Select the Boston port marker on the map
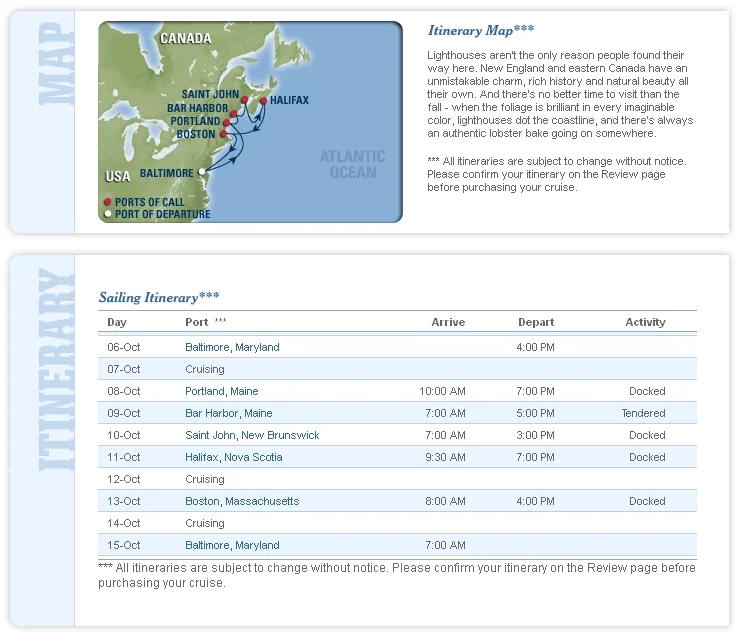The height and width of the screenshot is (635, 738). point(223,133)
